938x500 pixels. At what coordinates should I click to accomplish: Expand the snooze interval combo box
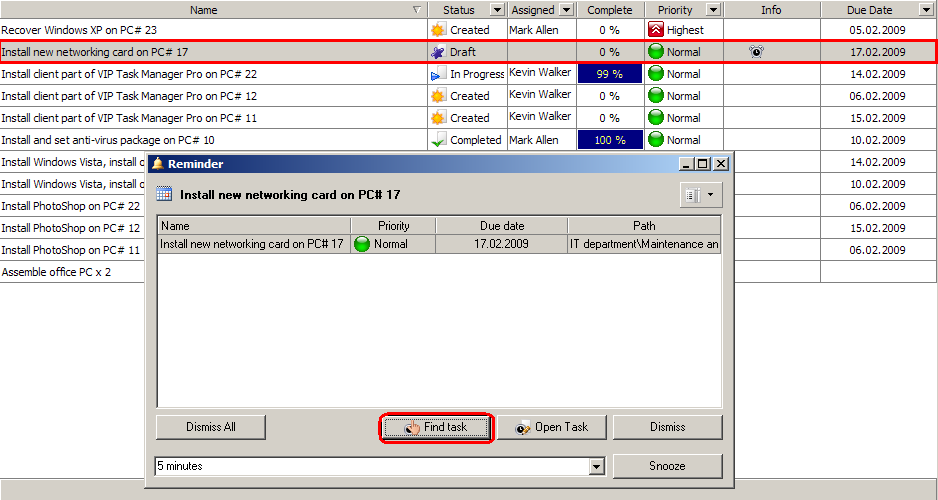pos(597,467)
